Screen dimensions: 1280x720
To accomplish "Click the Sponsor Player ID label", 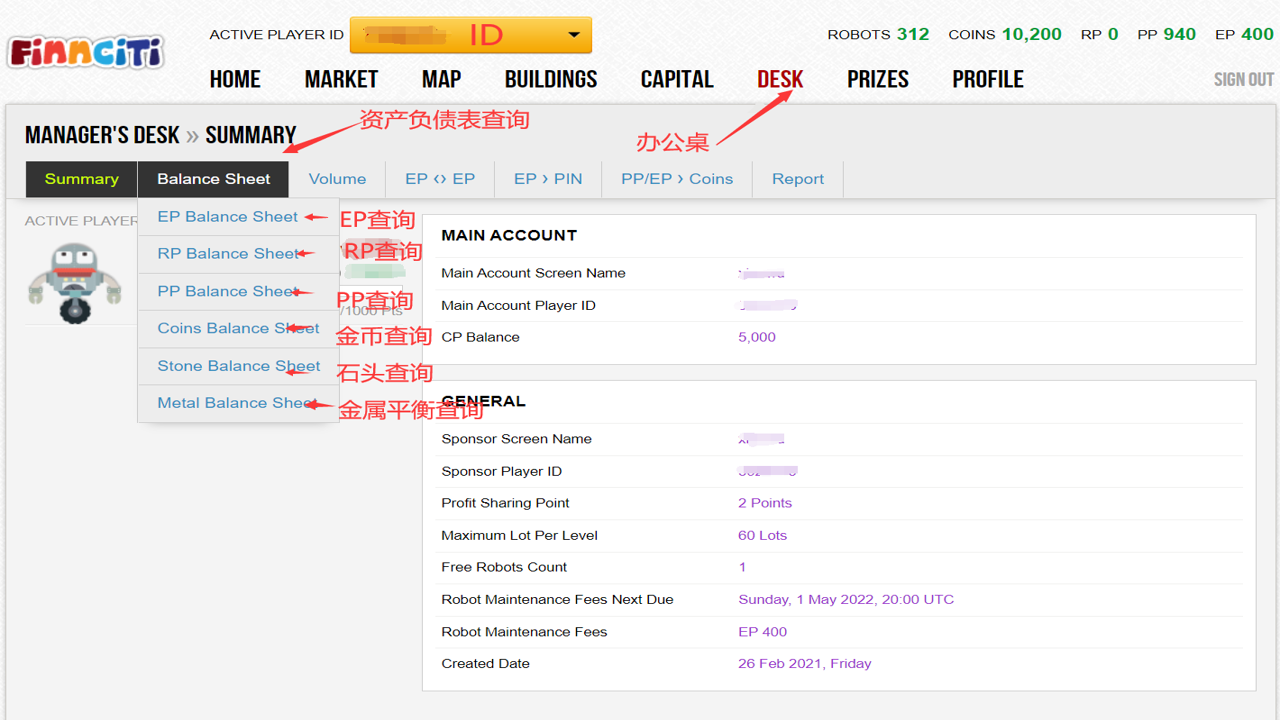I will click(501, 471).
